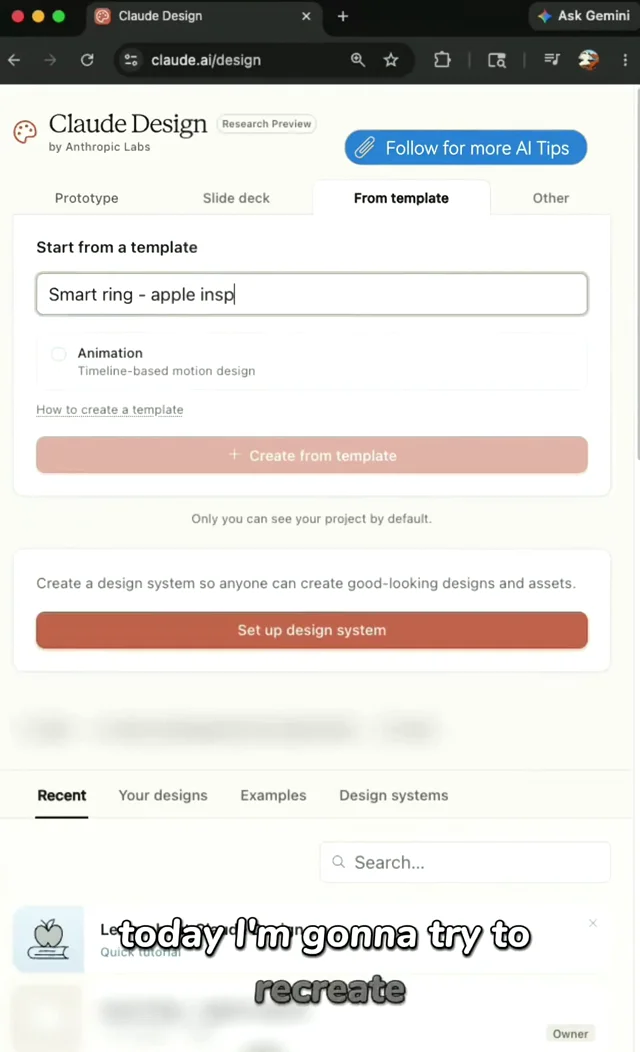Select the Examples tab

273,795
